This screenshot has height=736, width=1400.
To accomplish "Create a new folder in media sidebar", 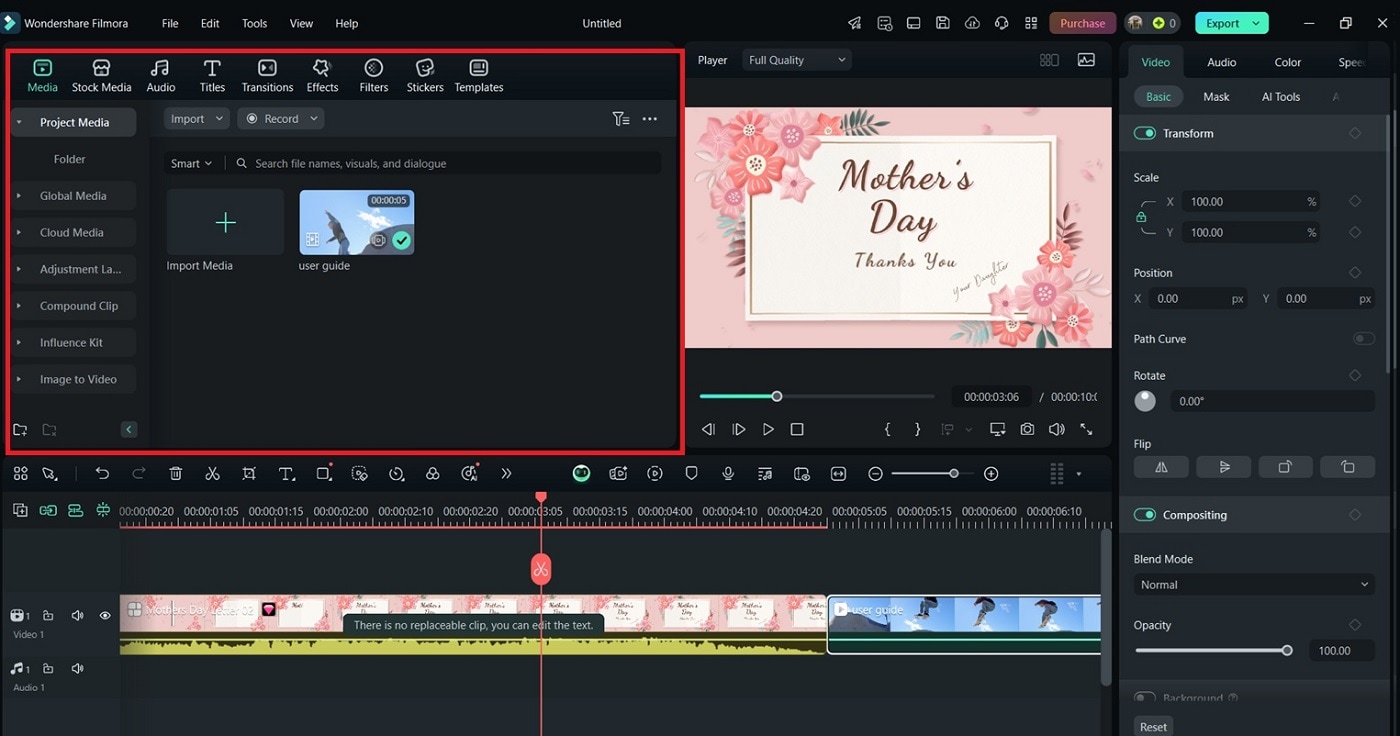I will pos(20,429).
